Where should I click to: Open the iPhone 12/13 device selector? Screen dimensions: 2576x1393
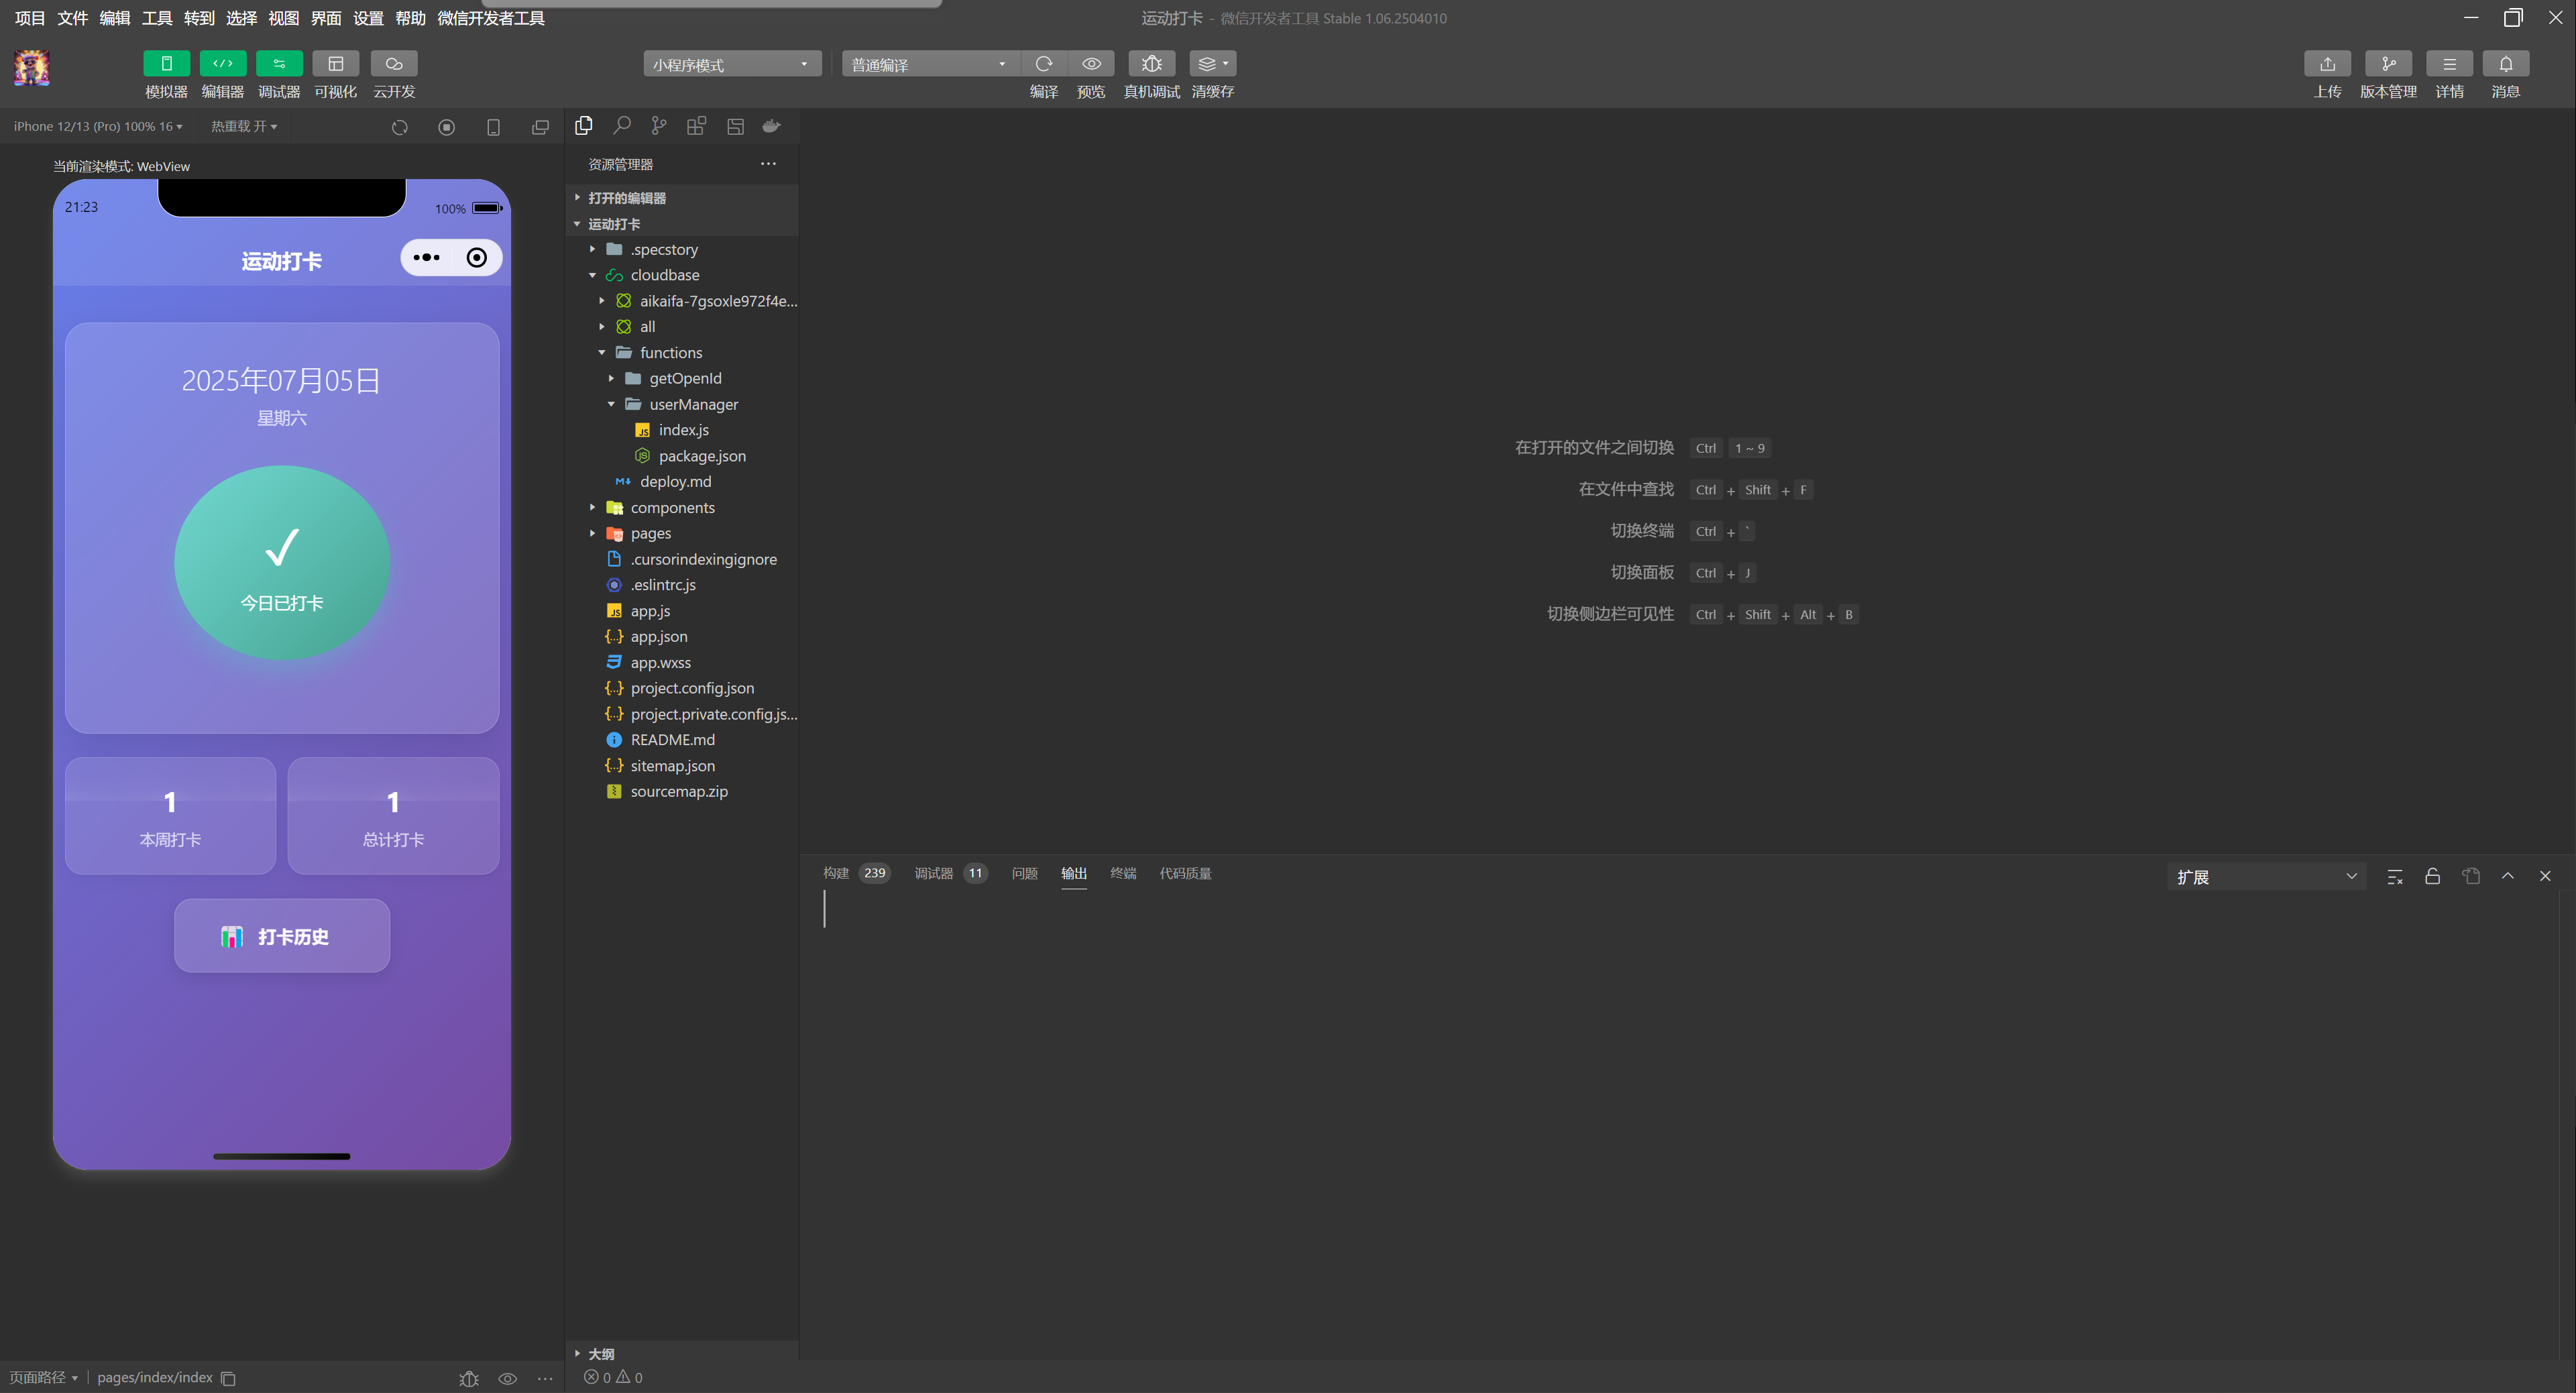(x=97, y=126)
